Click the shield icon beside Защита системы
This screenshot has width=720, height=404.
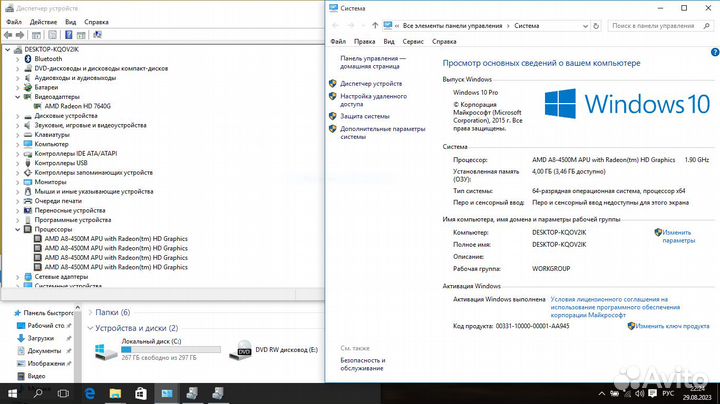pos(333,116)
